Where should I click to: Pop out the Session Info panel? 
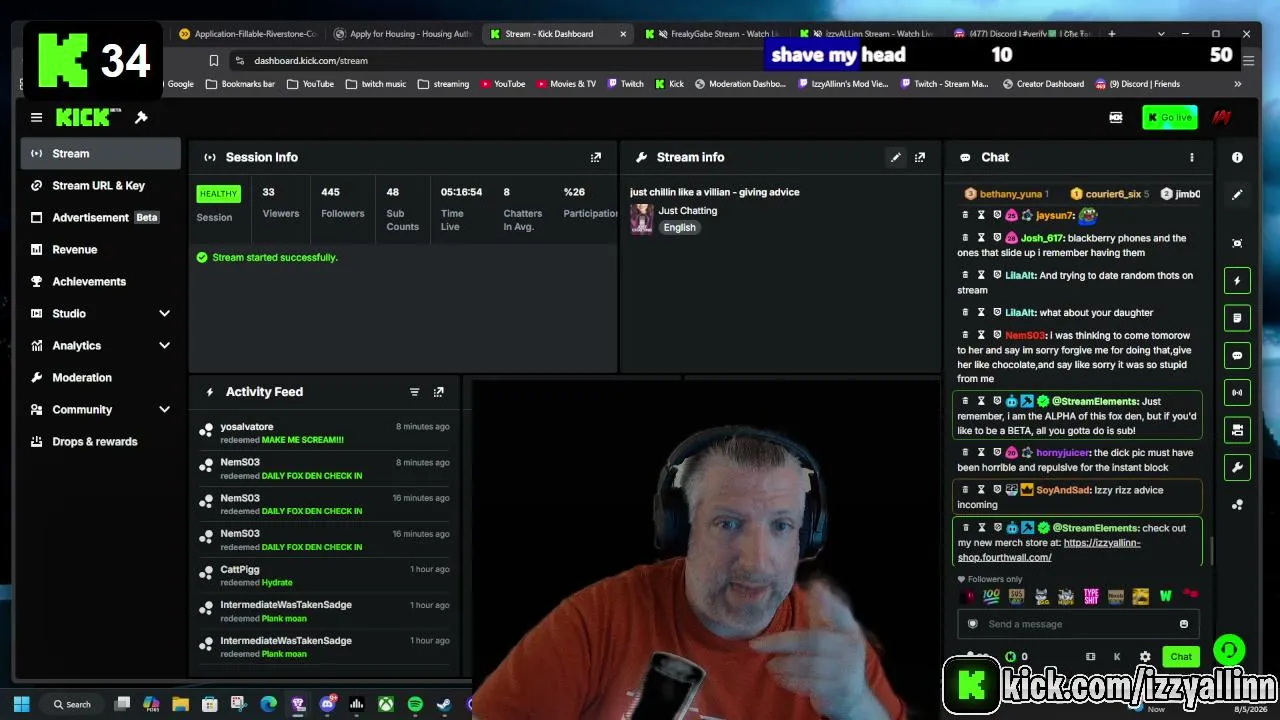click(x=596, y=157)
